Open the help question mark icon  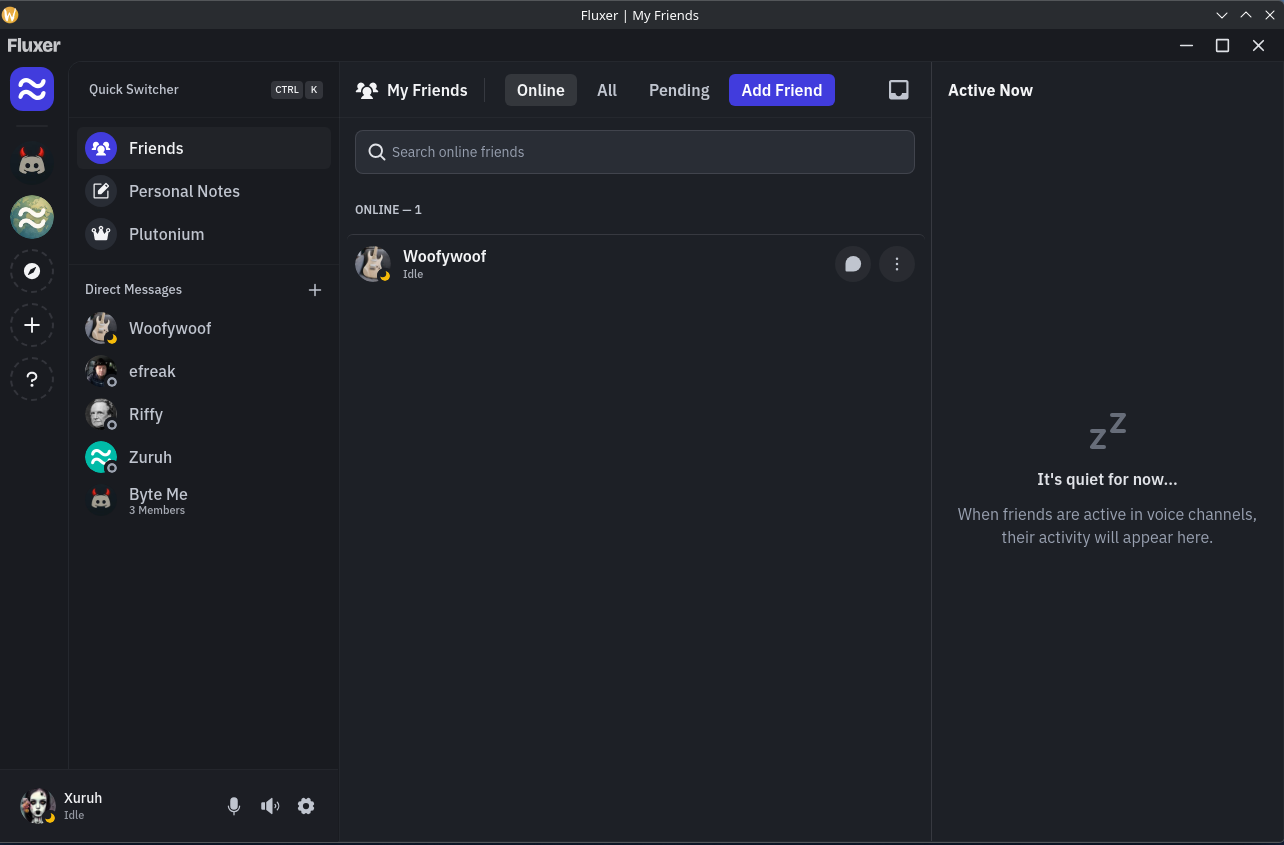(x=32, y=379)
